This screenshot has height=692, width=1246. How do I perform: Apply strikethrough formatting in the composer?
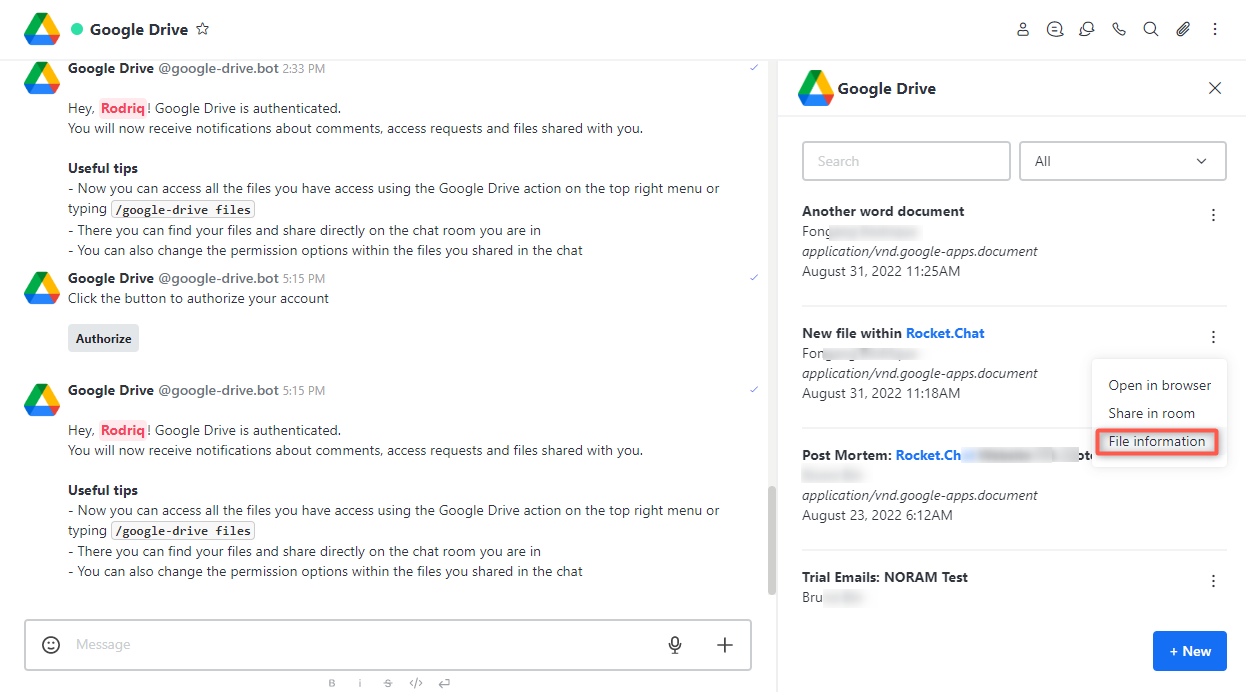pos(388,683)
